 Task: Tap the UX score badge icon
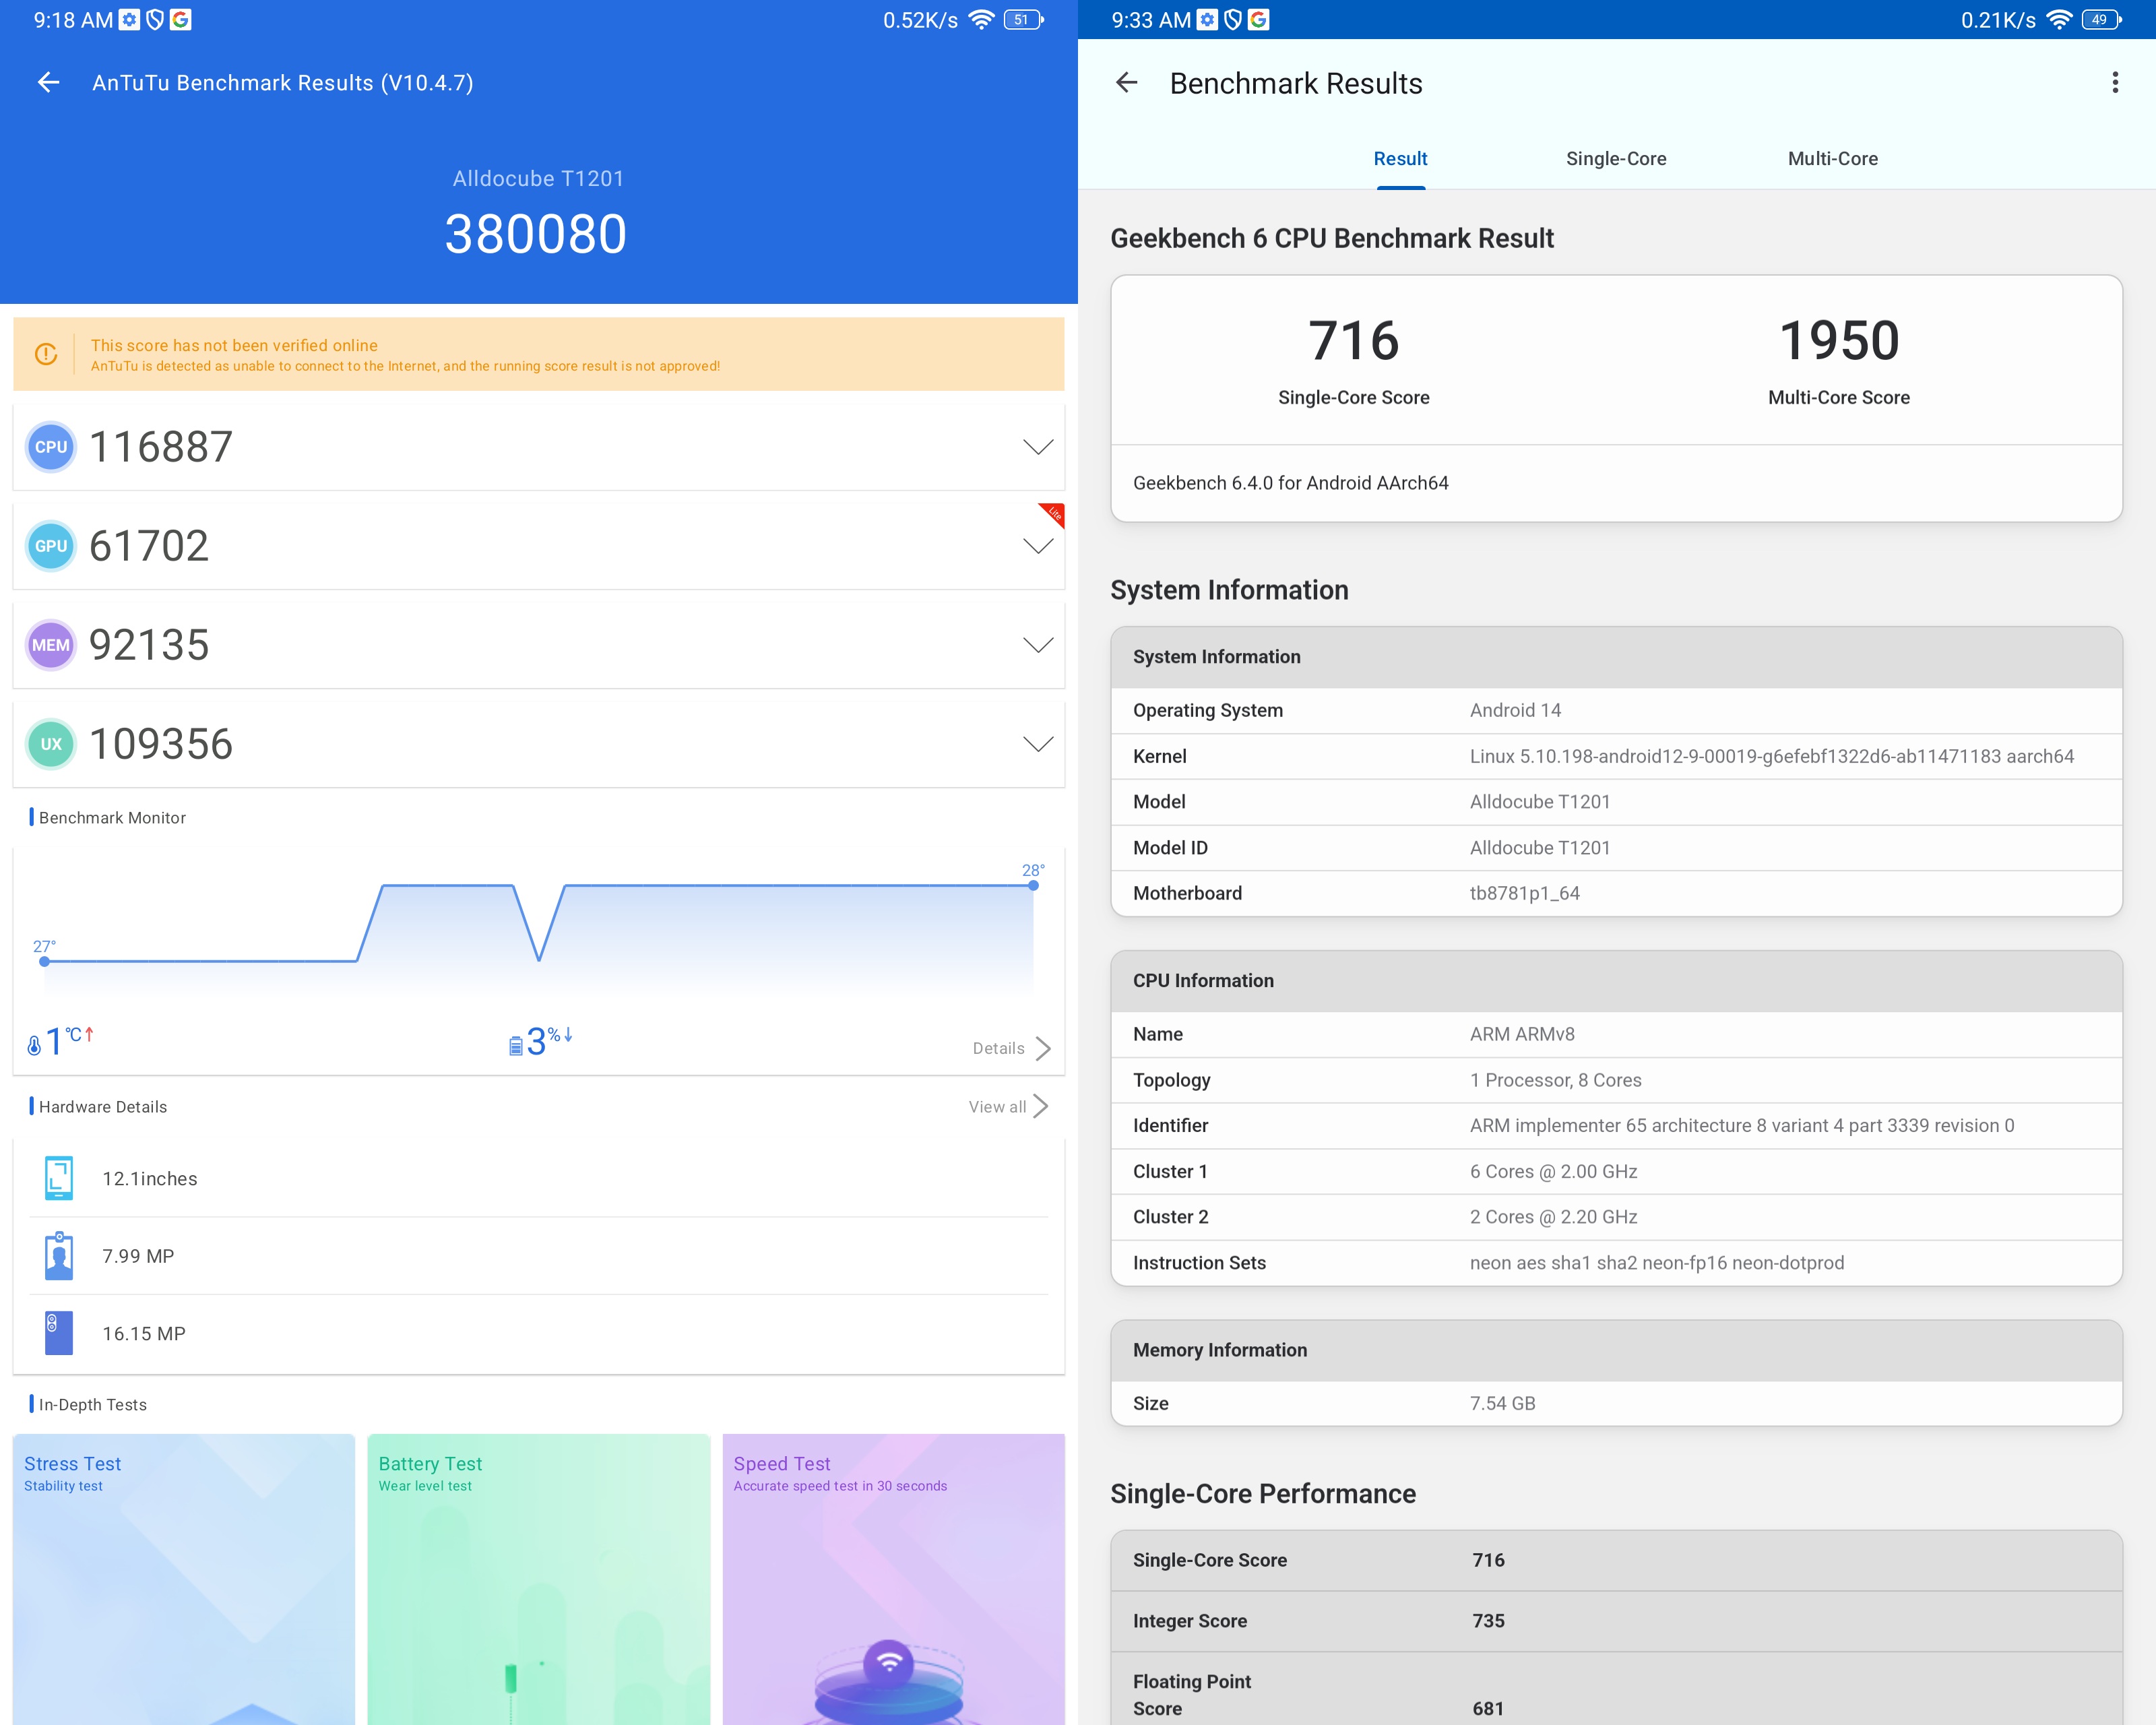pyautogui.click(x=51, y=744)
